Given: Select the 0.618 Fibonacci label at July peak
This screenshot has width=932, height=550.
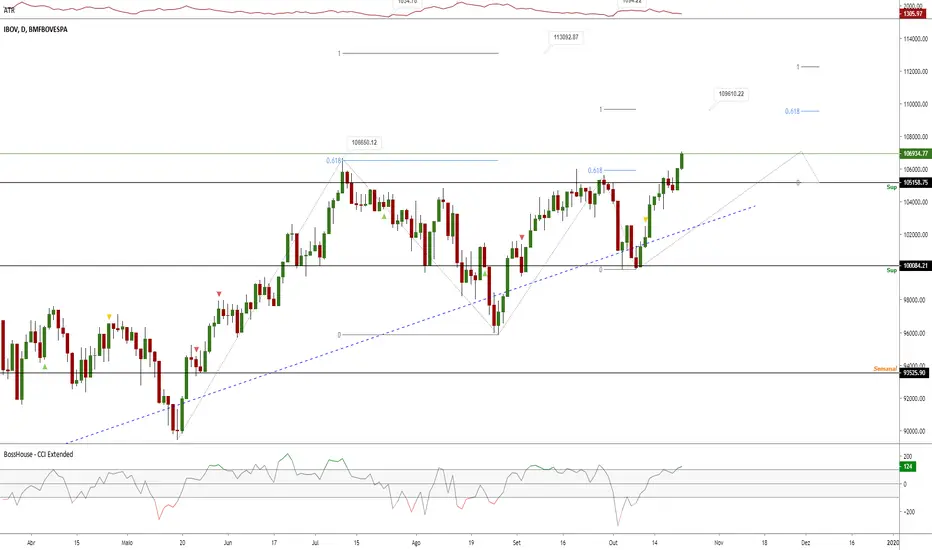Looking at the screenshot, I should 333,161.
